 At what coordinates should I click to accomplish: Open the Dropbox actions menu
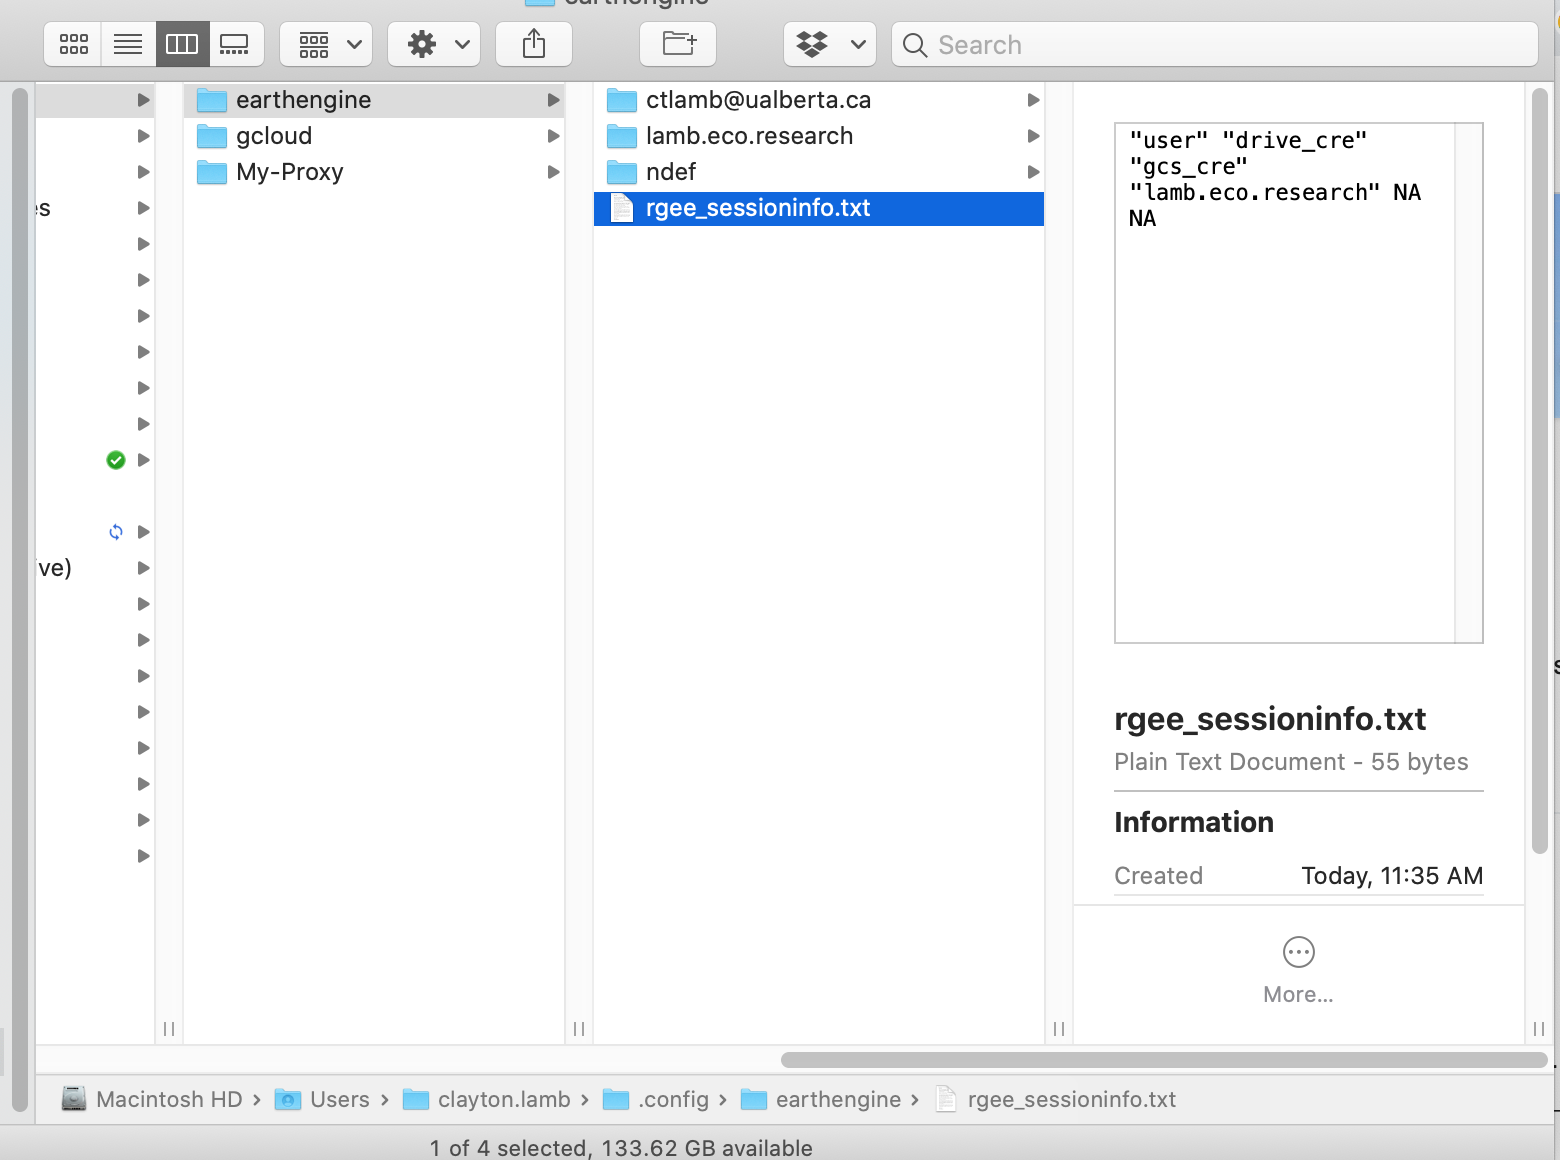829,44
